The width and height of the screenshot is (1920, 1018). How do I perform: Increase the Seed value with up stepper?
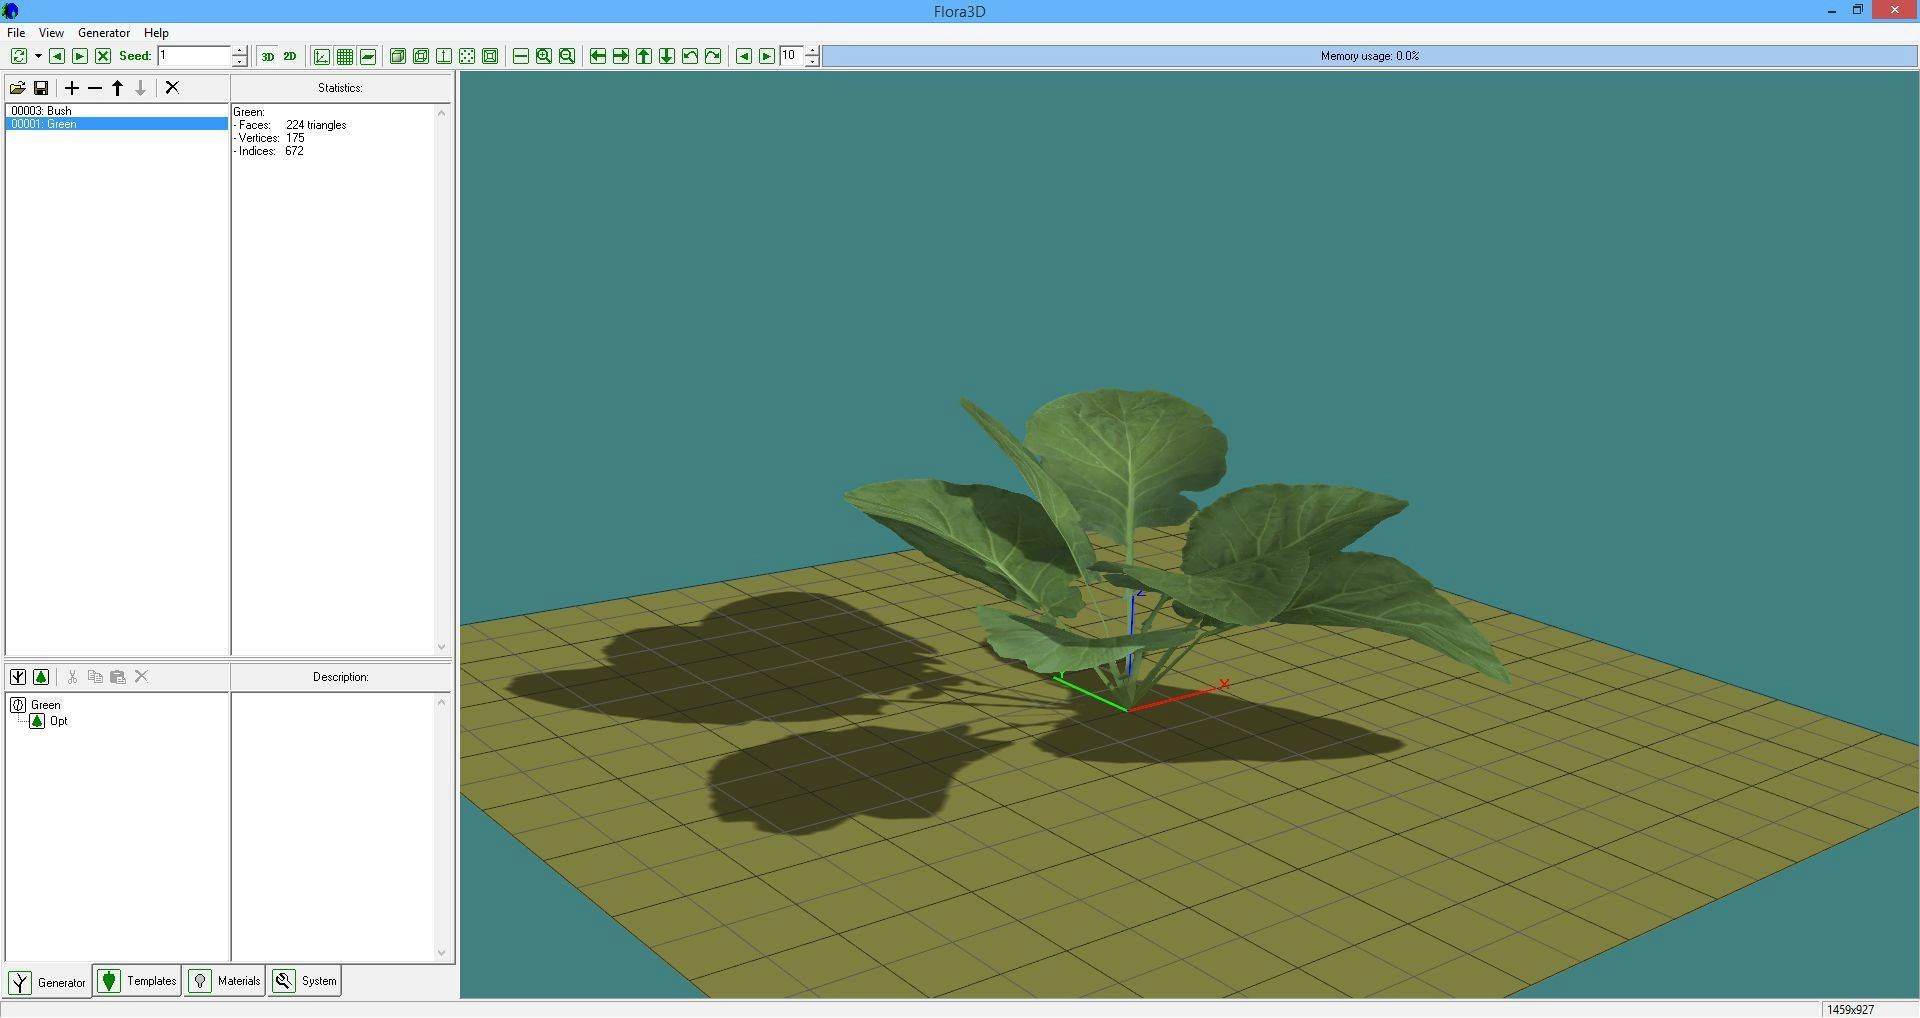(240, 51)
